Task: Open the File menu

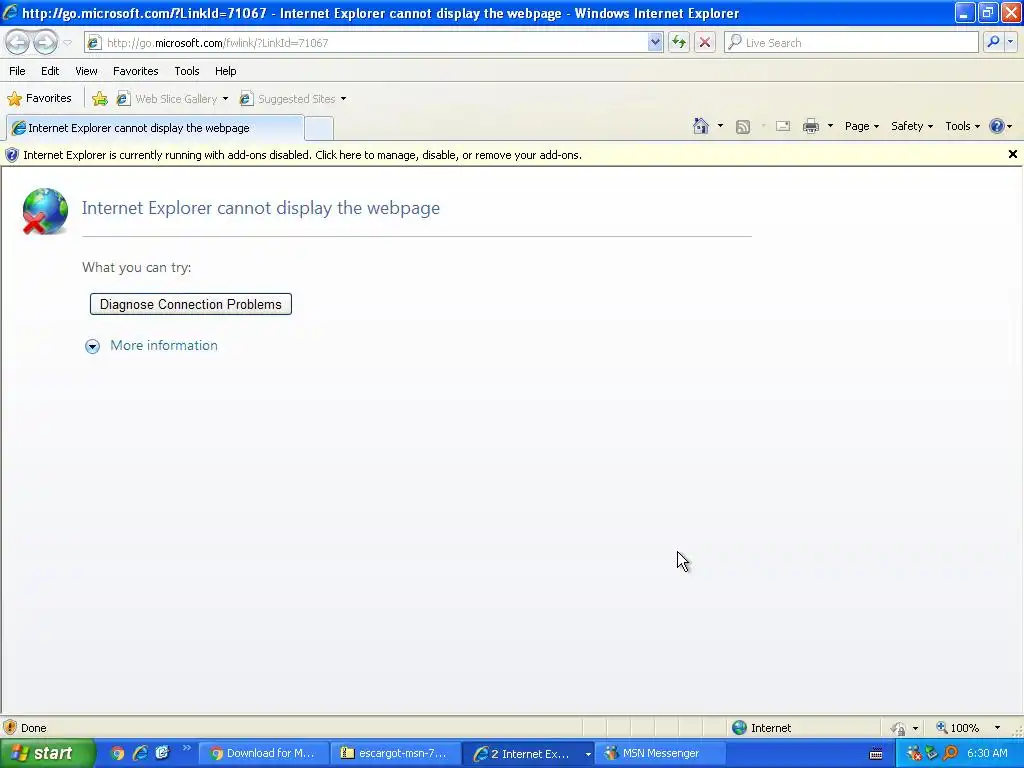Action: (17, 71)
